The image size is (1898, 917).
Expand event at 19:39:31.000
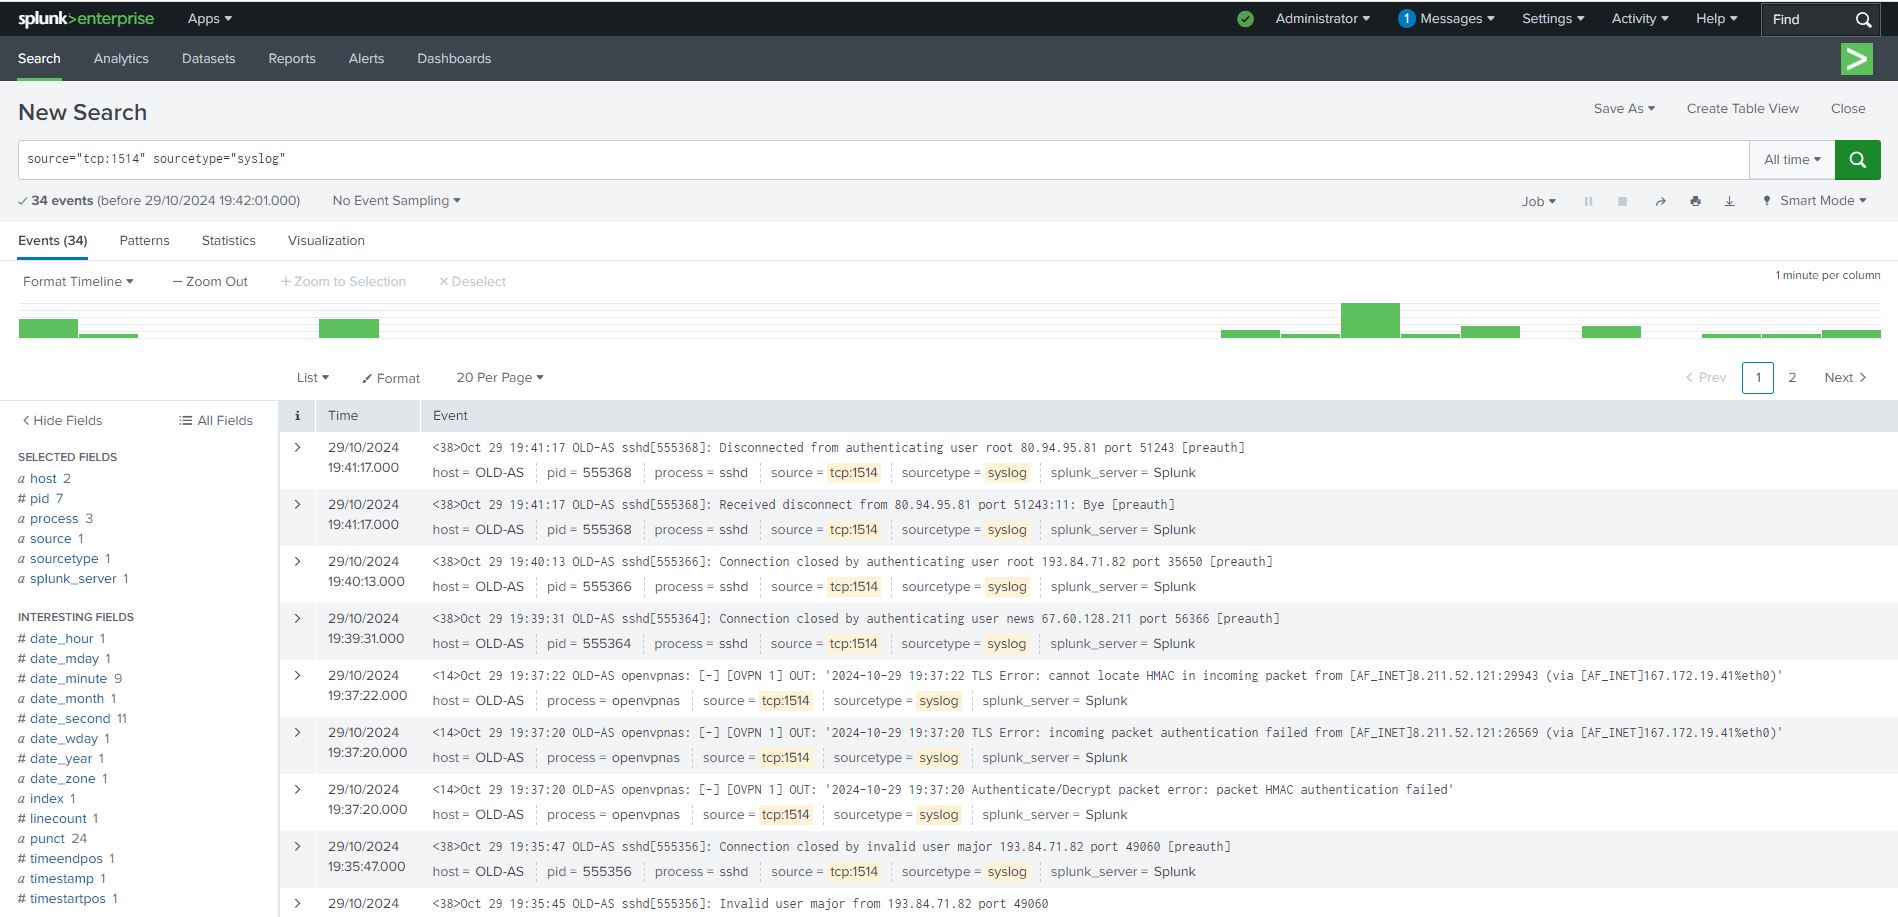pos(297,619)
